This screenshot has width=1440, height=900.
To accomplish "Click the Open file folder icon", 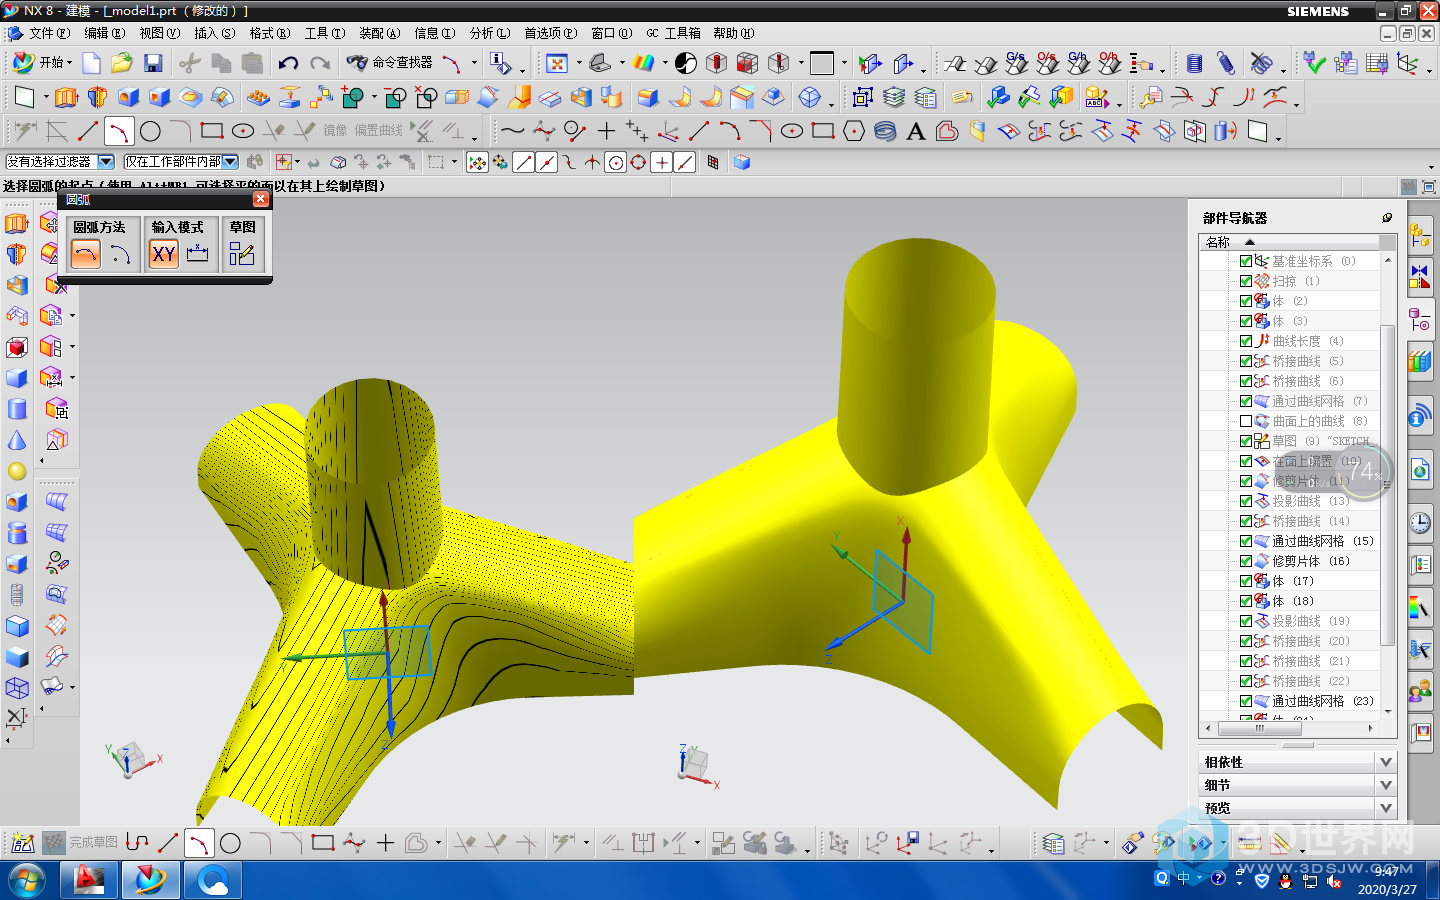I will [x=122, y=63].
